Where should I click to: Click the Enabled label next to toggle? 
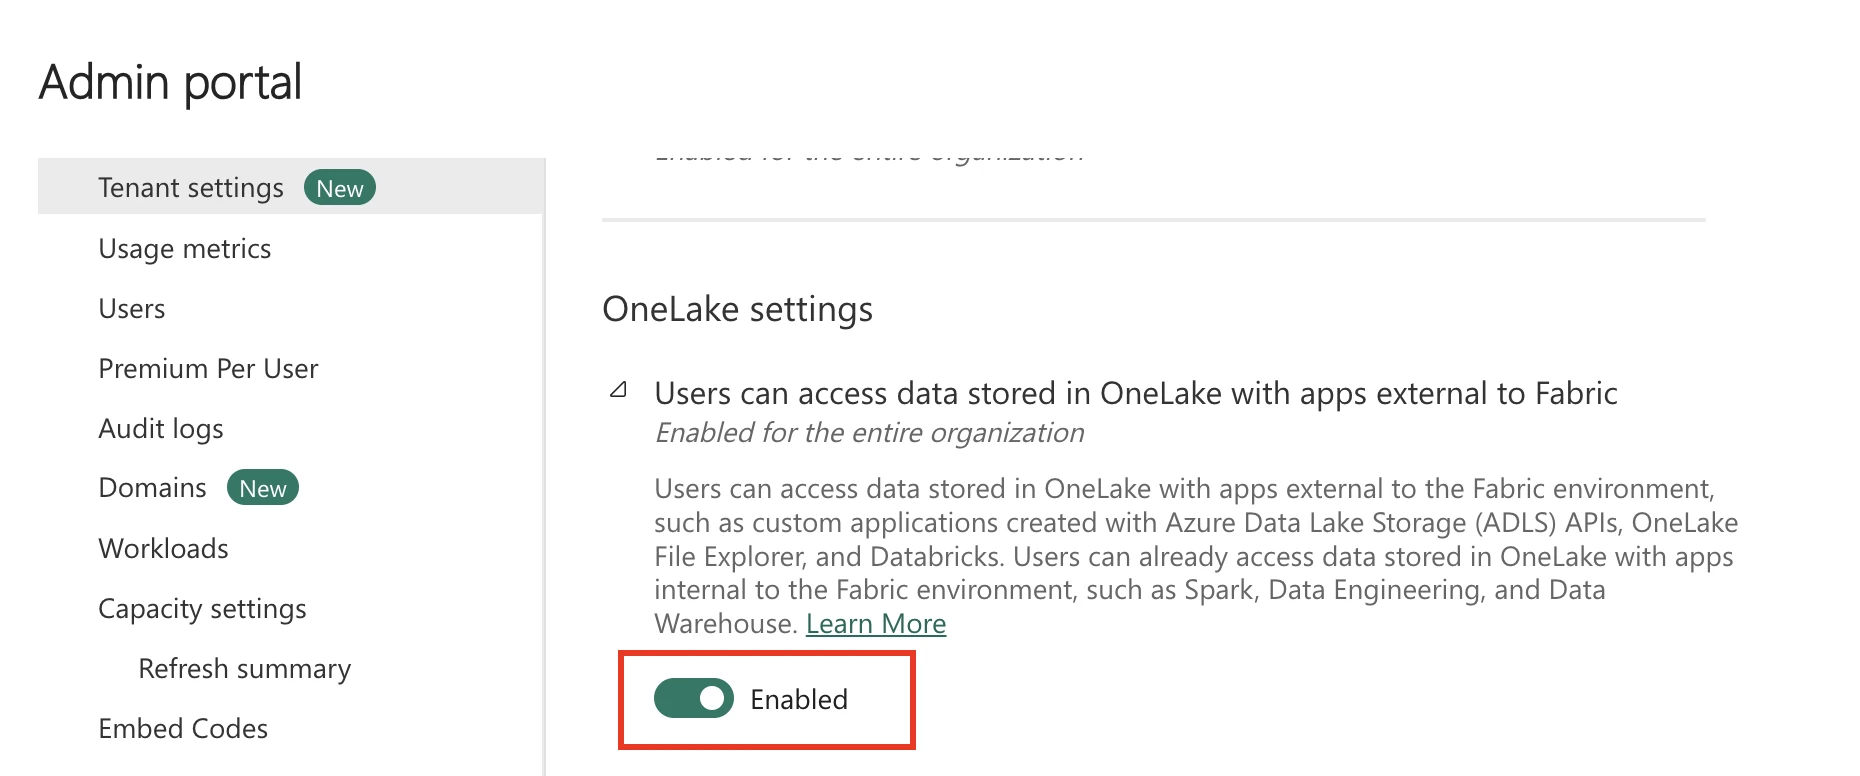(x=799, y=699)
